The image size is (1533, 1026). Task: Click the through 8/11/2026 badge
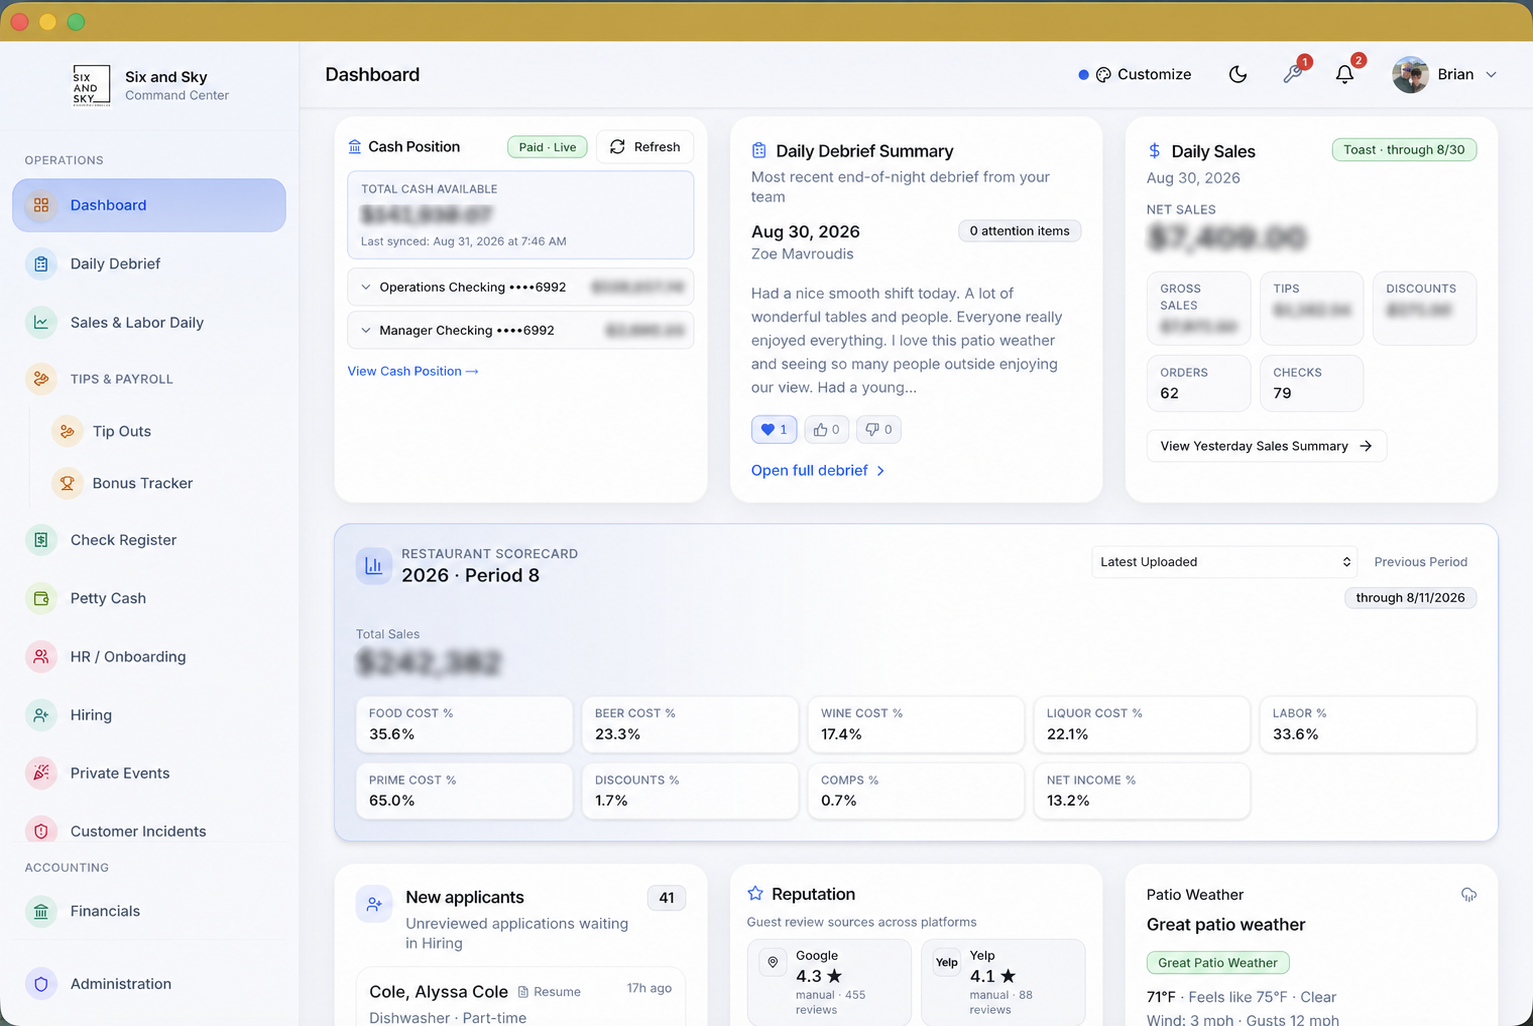(x=1410, y=598)
